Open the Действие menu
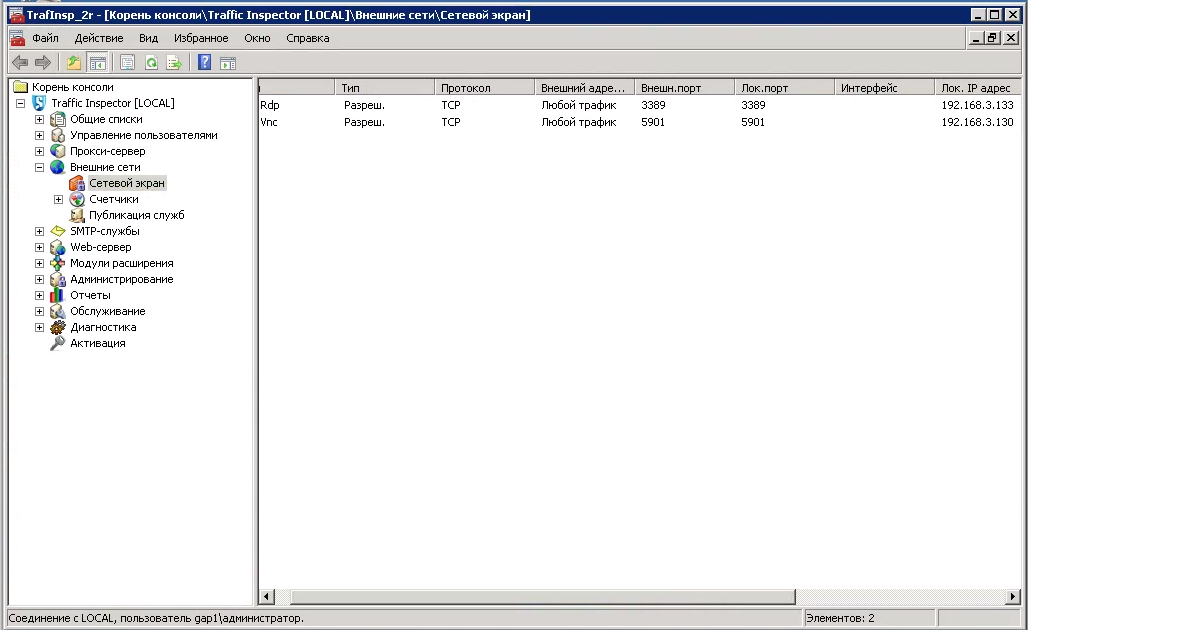1192x630 pixels. [99, 38]
